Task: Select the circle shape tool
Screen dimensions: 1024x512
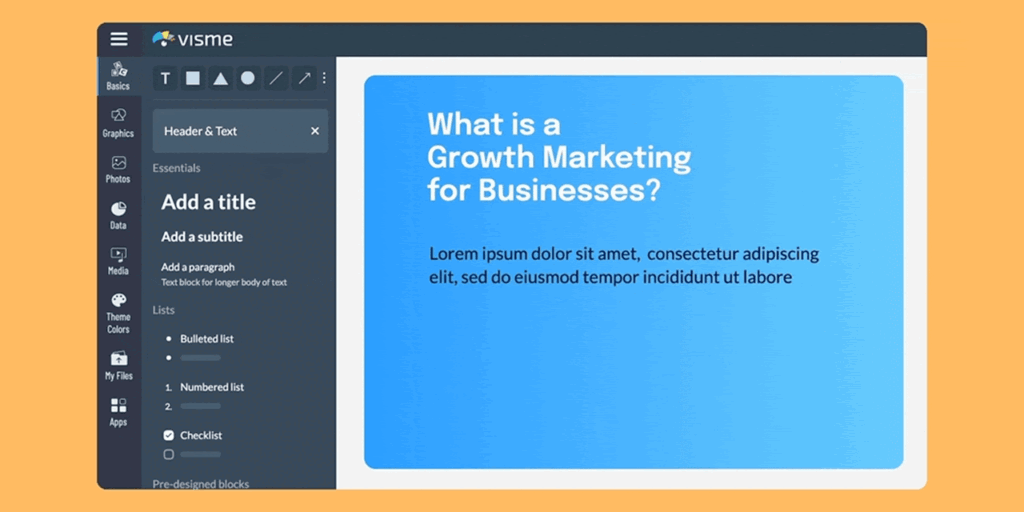Action: [x=248, y=78]
